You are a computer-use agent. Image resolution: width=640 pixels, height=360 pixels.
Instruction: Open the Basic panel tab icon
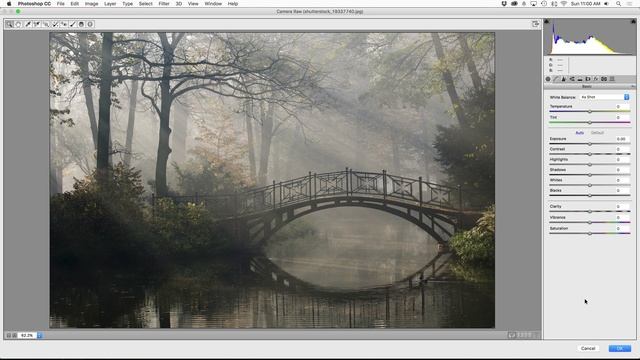(548, 79)
